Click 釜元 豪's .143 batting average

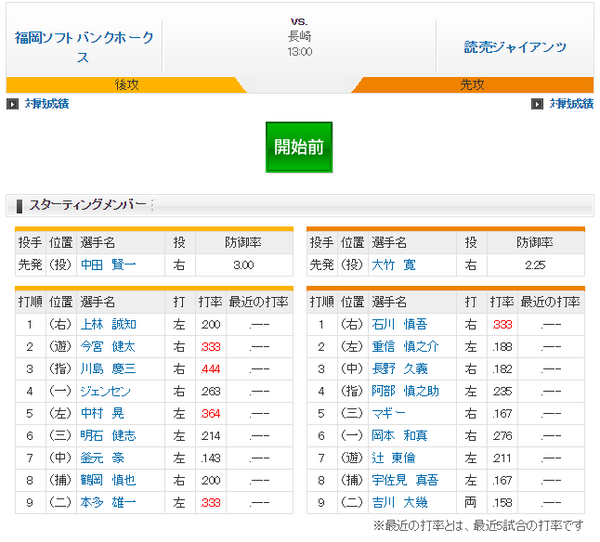pyautogui.click(x=210, y=458)
